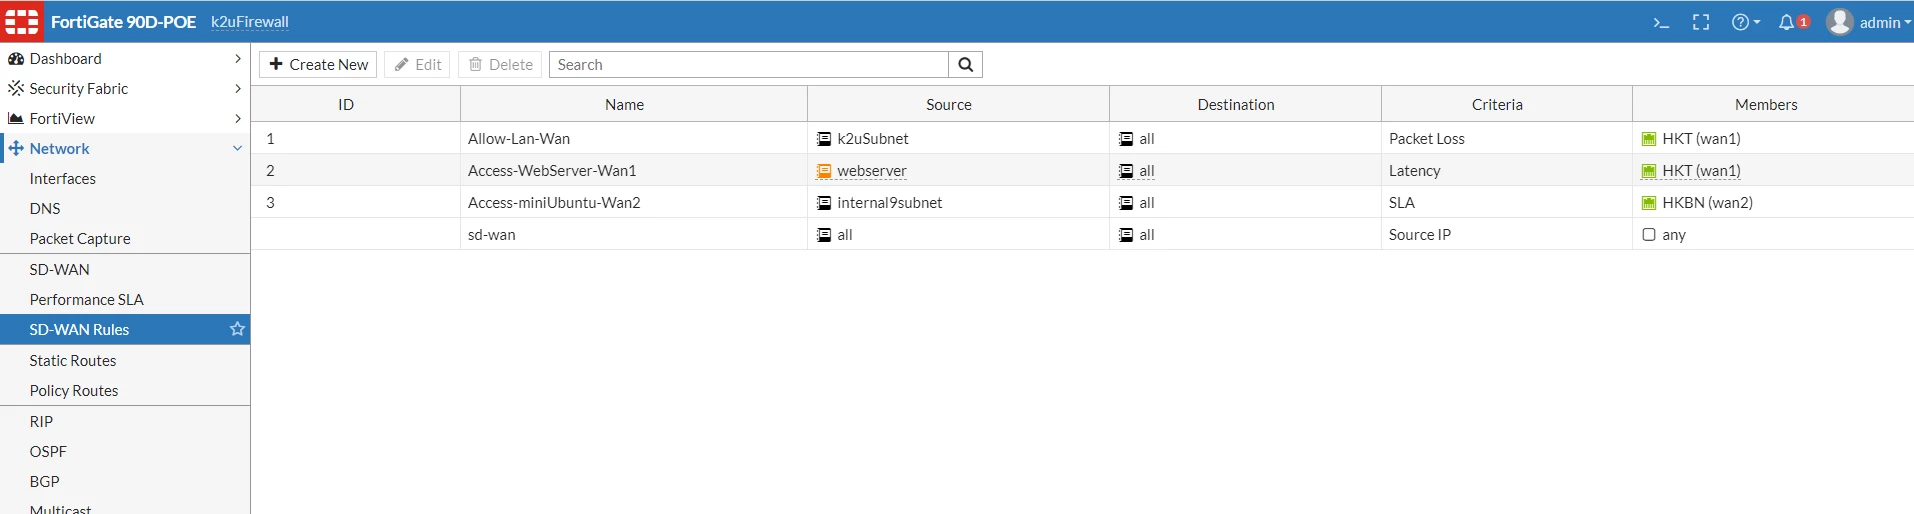Click the Network menu icon
Image resolution: width=1914 pixels, height=514 pixels.
click(16, 148)
